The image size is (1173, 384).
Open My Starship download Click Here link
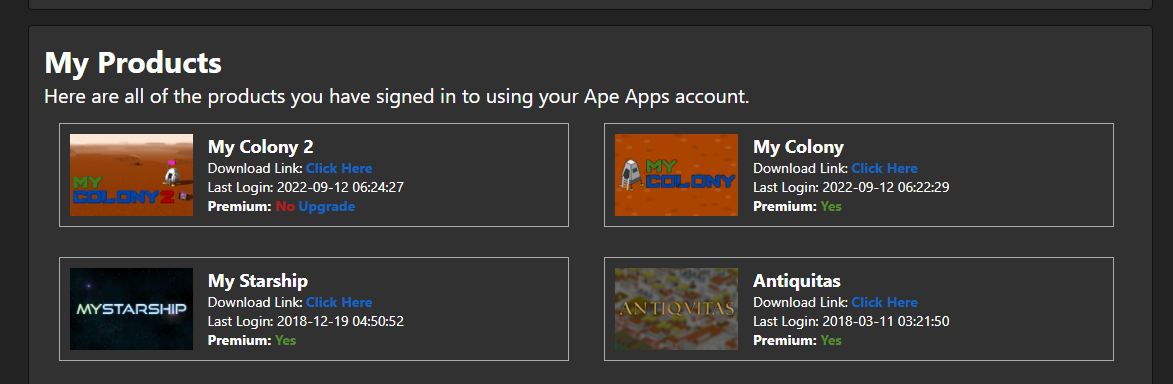(x=339, y=302)
